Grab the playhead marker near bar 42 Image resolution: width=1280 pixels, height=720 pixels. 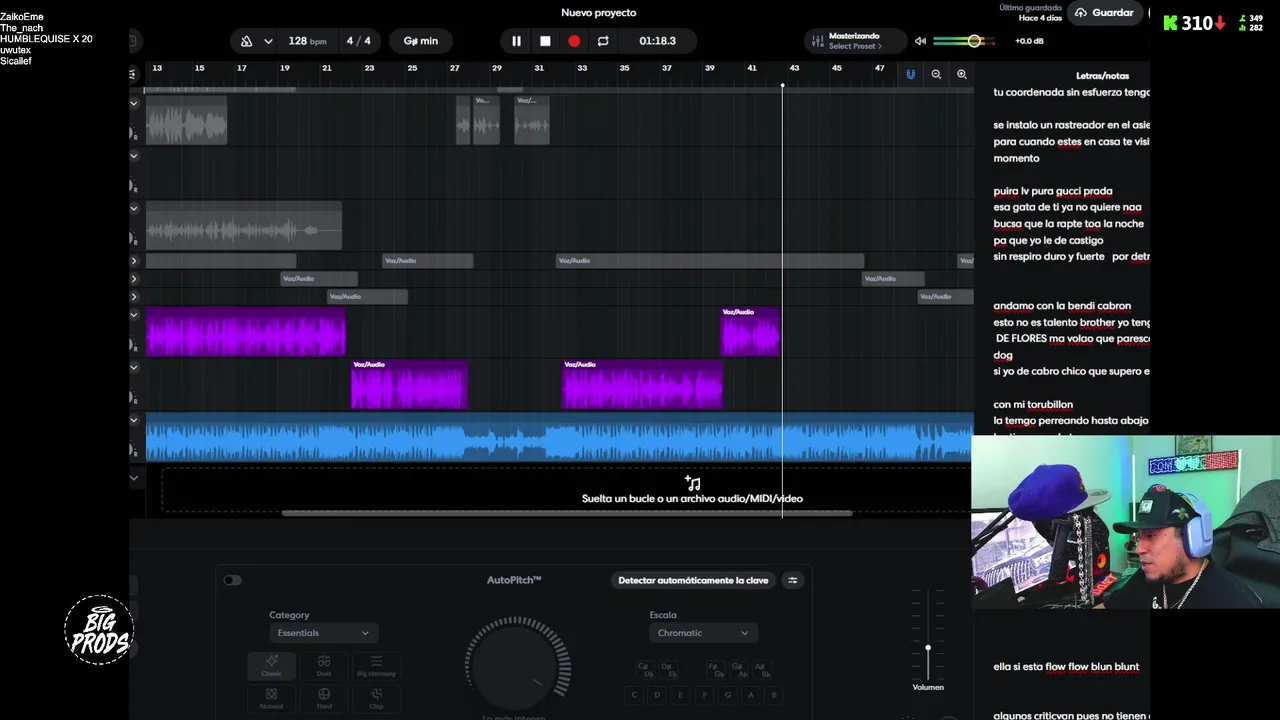pyautogui.click(x=782, y=85)
